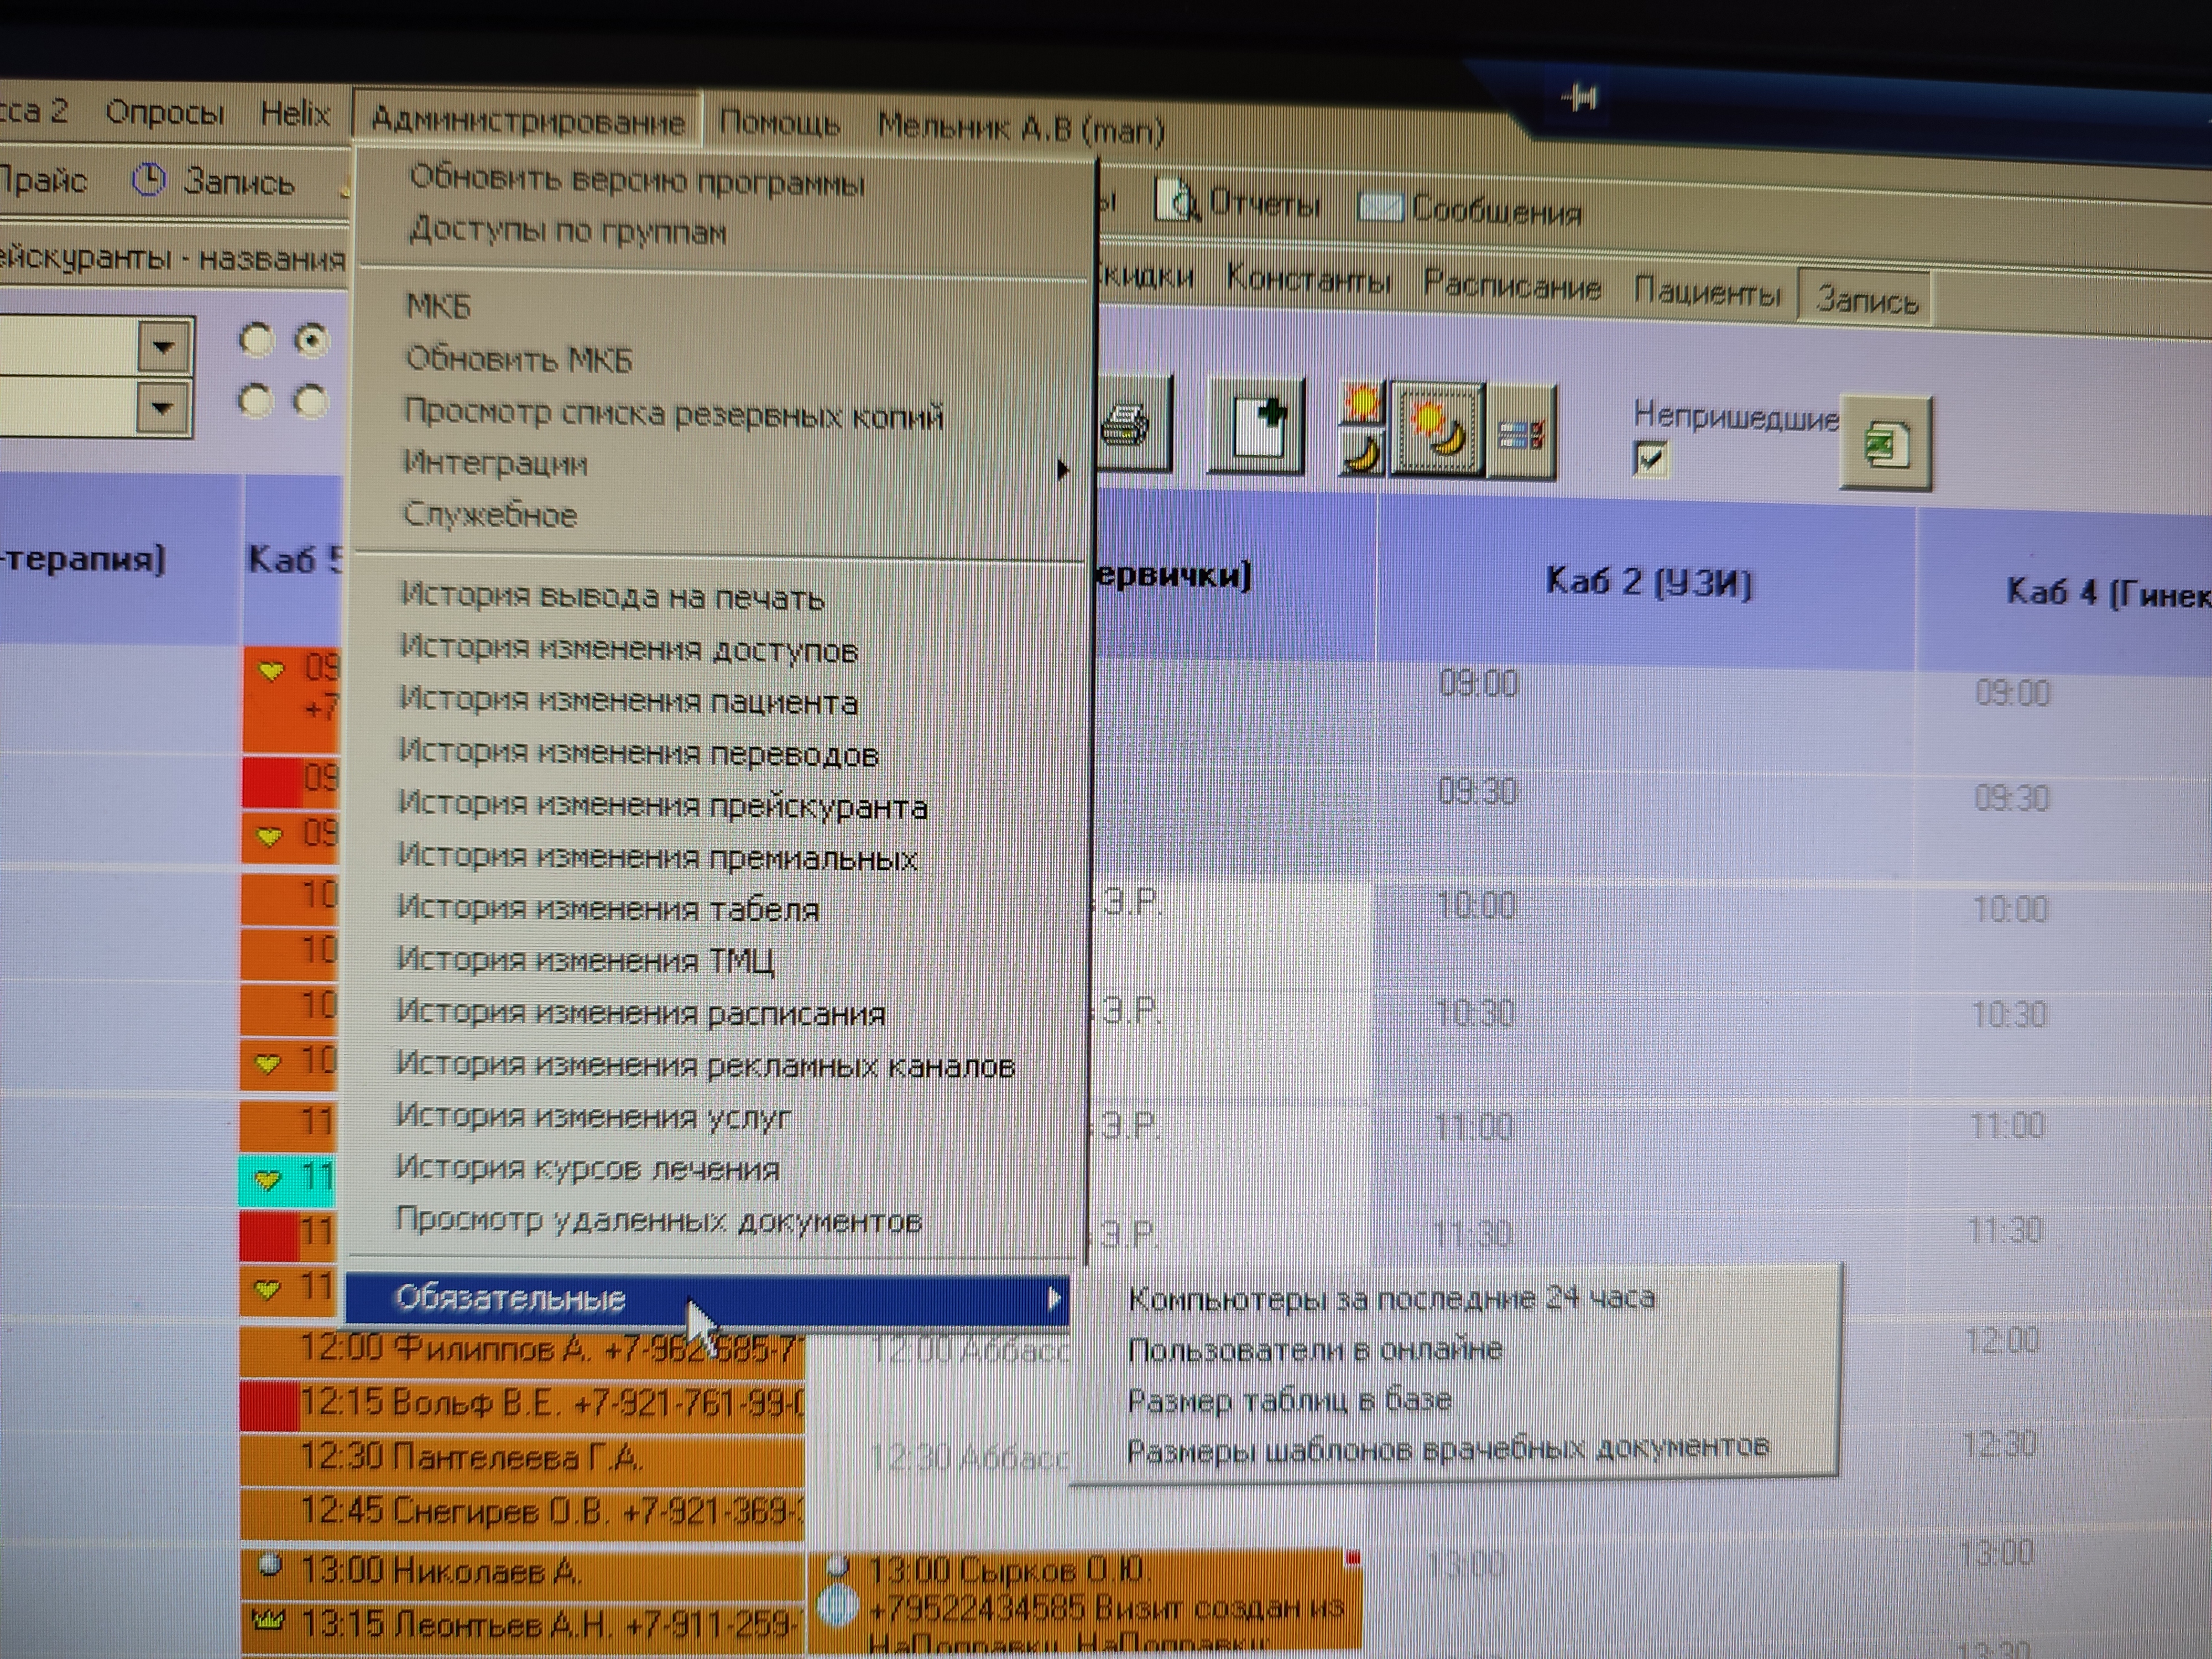This screenshot has width=2212, height=1659.
Task: Click the Excel export icon button
Action: tap(1885, 443)
